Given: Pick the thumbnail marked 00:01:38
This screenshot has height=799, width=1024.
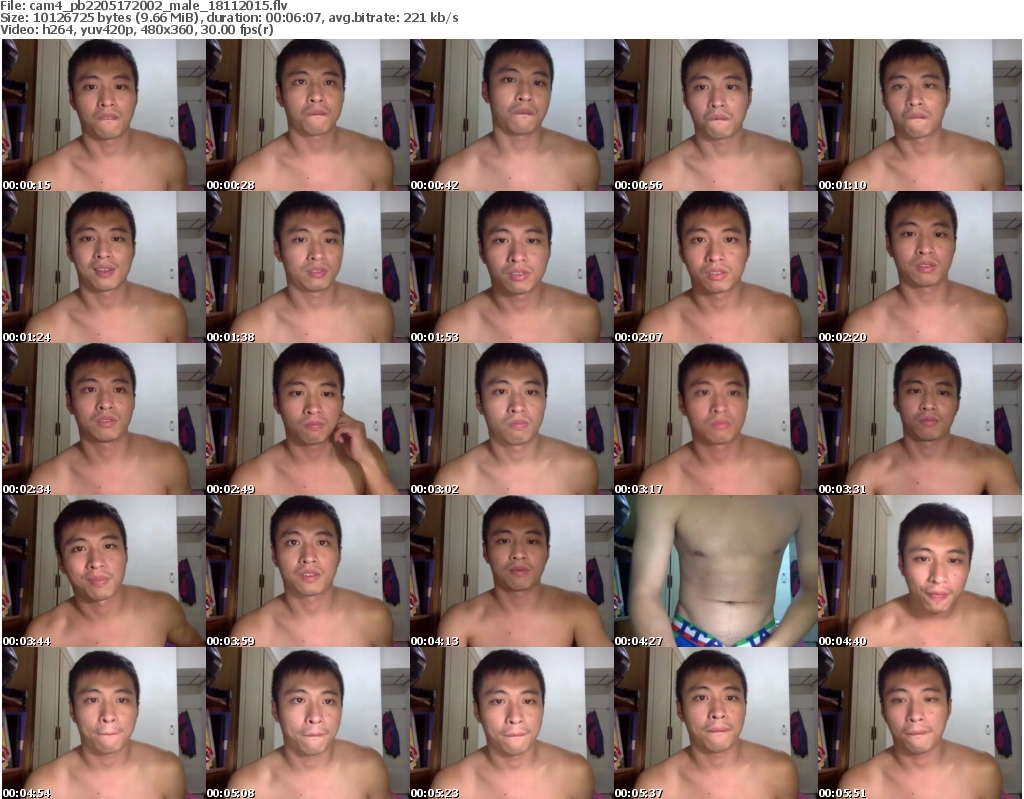Looking at the screenshot, I should (x=308, y=267).
